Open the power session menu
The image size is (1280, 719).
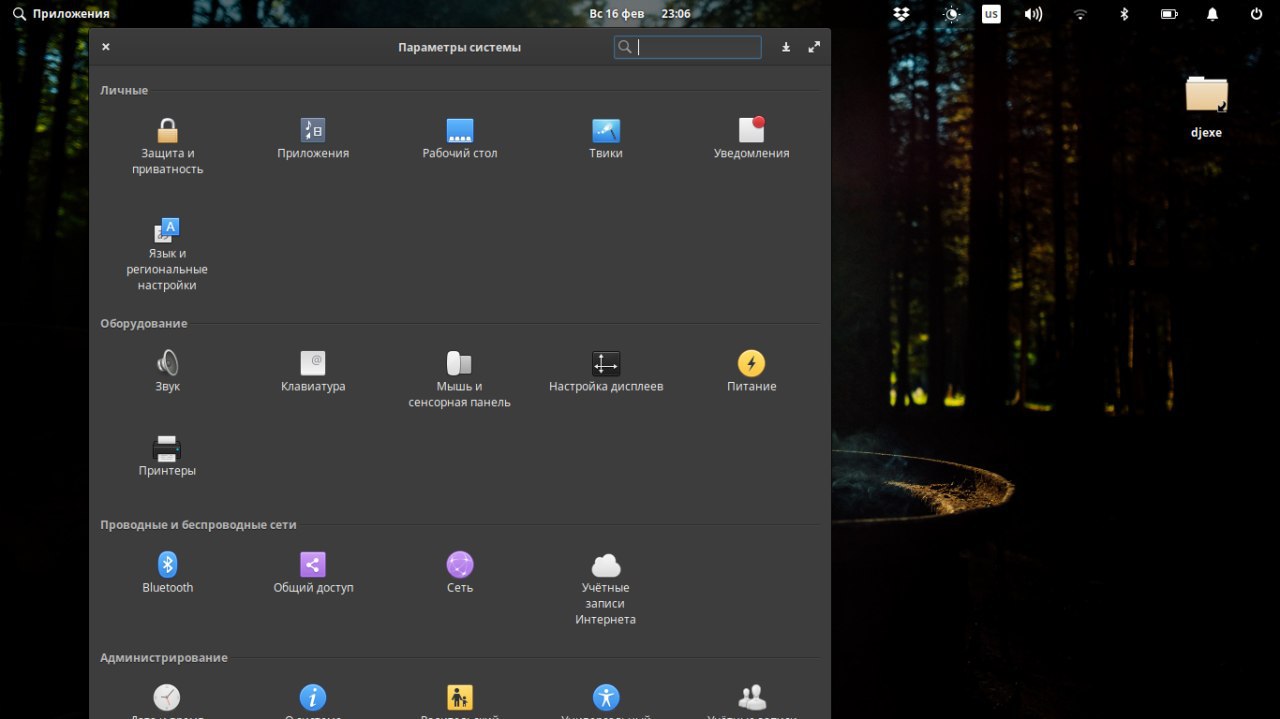point(1256,14)
